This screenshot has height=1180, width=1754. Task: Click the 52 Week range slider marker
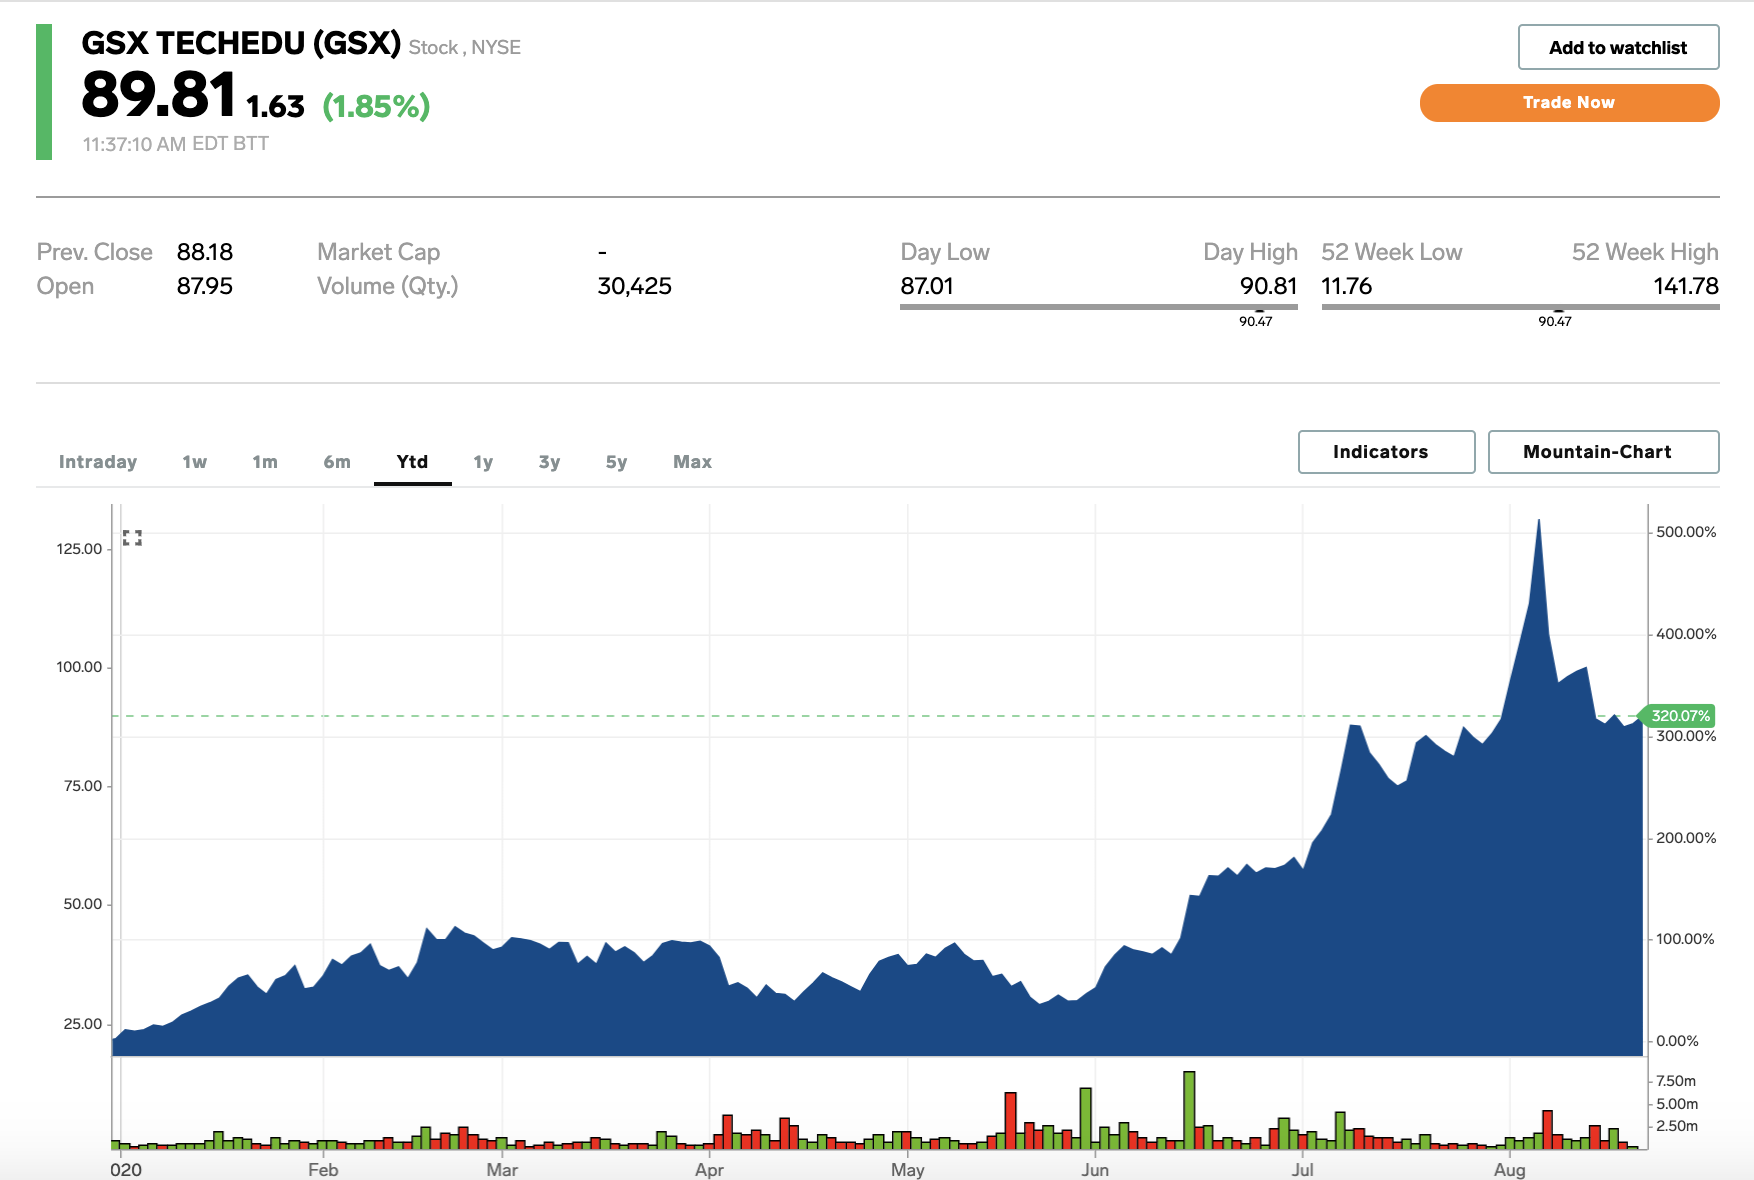(x=1558, y=309)
